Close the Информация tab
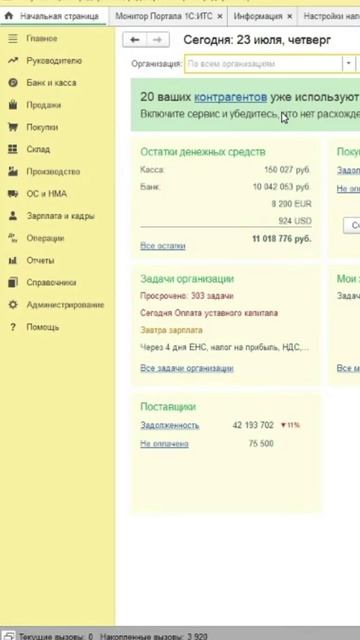 (x=289, y=16)
